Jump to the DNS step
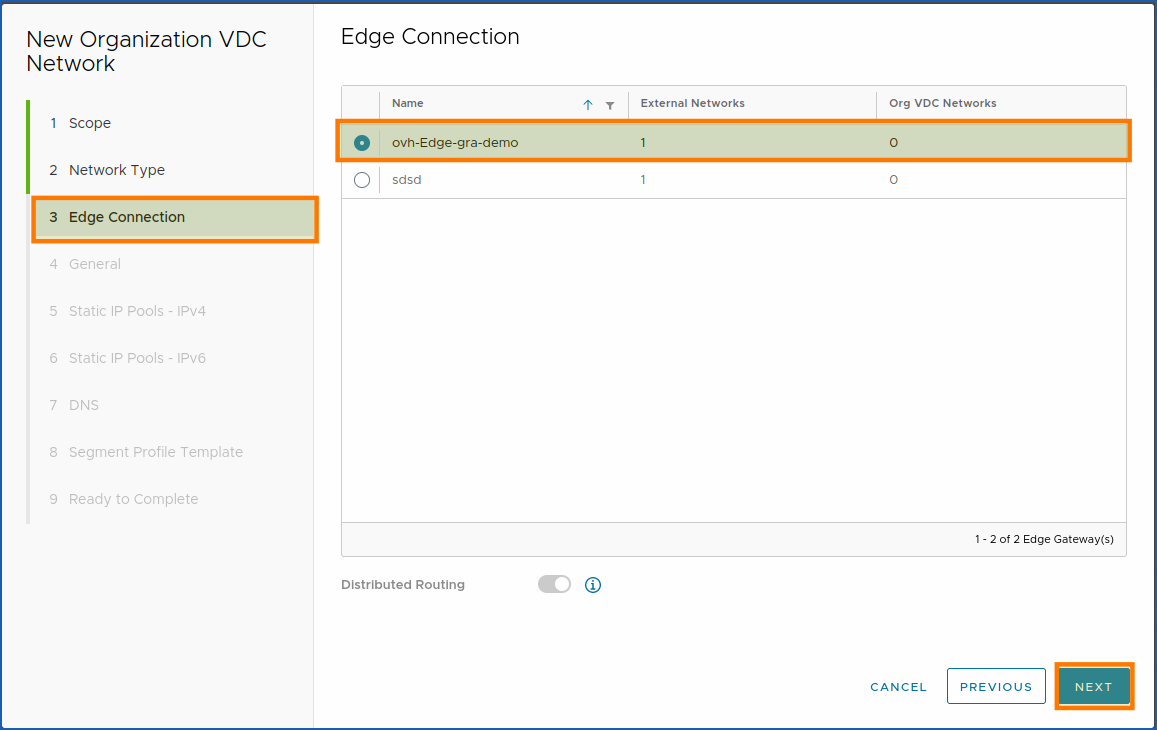 (x=84, y=404)
